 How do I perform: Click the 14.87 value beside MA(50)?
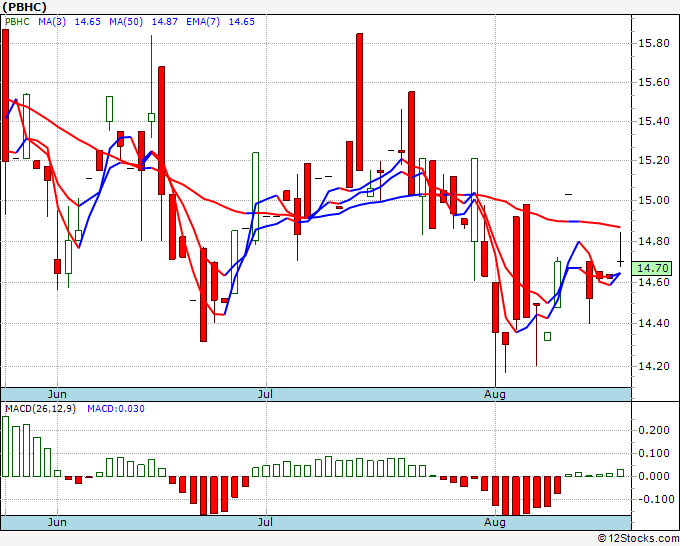click(x=164, y=22)
